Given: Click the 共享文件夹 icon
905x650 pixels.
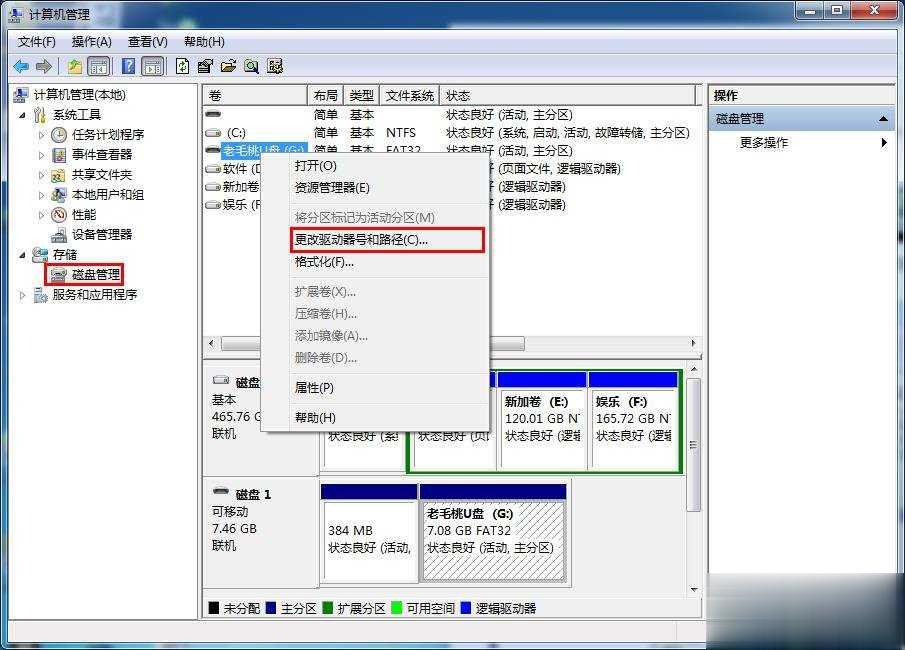Looking at the screenshot, I should (58, 175).
